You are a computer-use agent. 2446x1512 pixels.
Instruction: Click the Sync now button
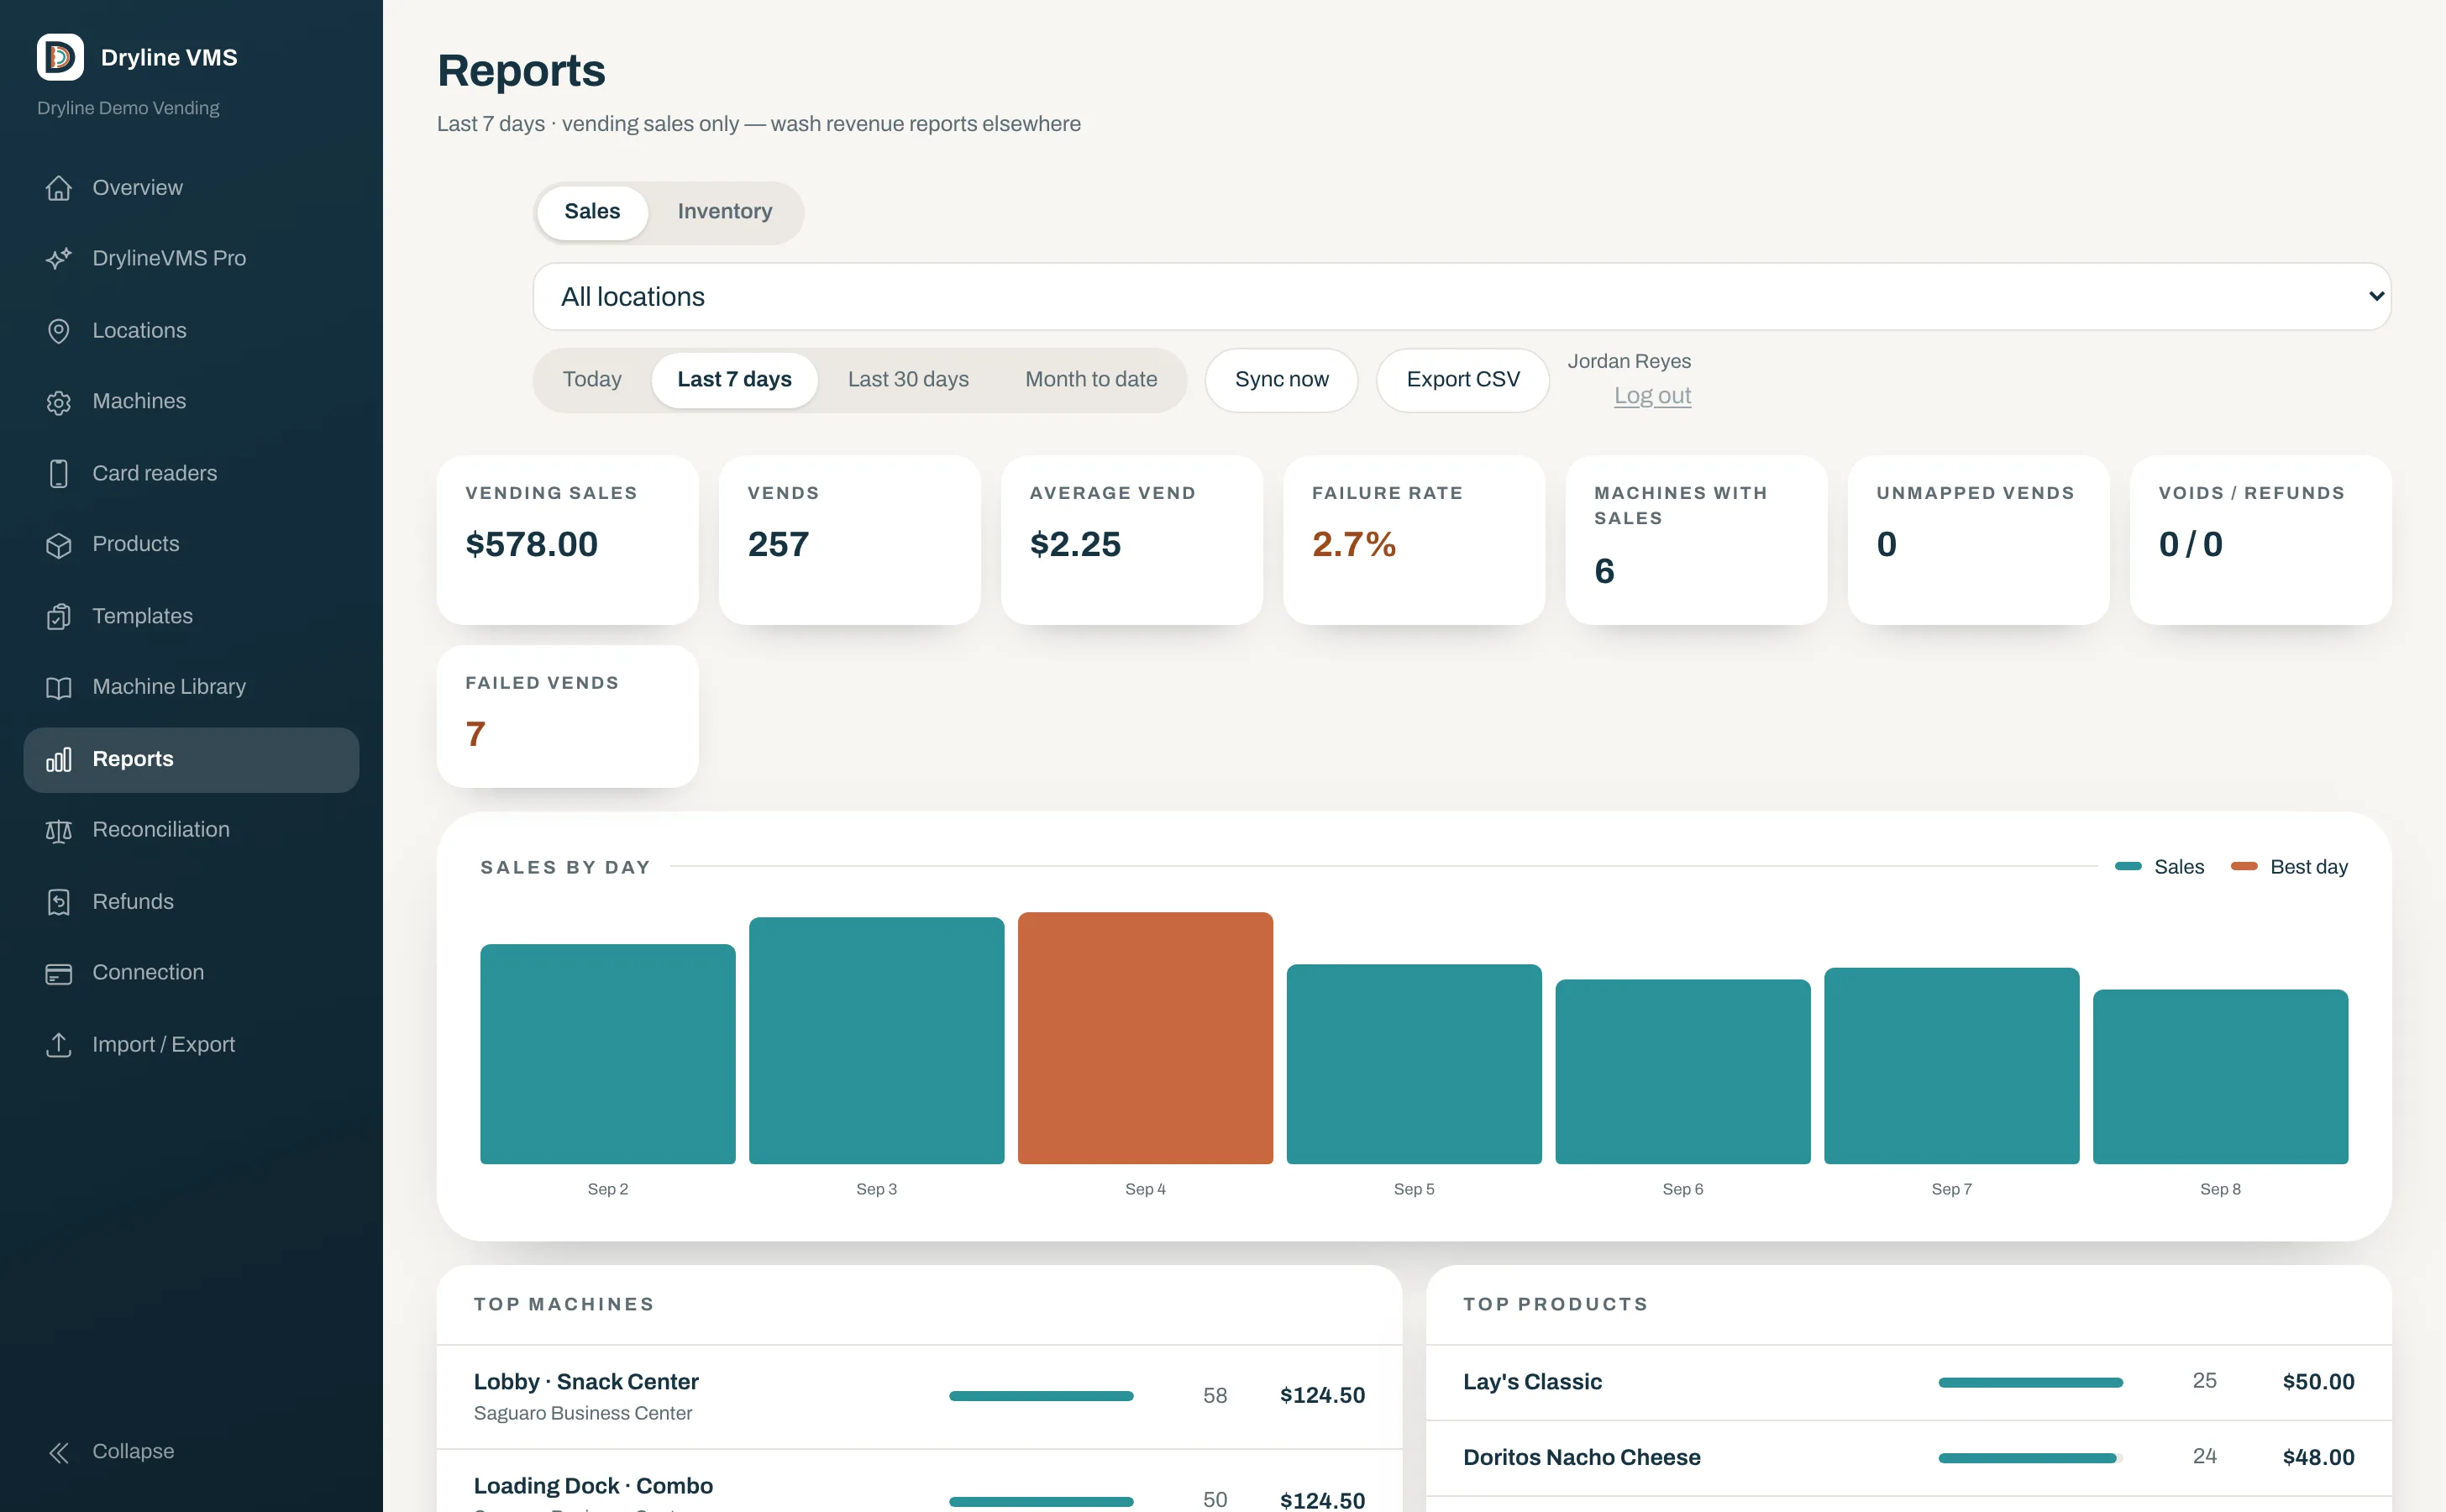tap(1281, 380)
